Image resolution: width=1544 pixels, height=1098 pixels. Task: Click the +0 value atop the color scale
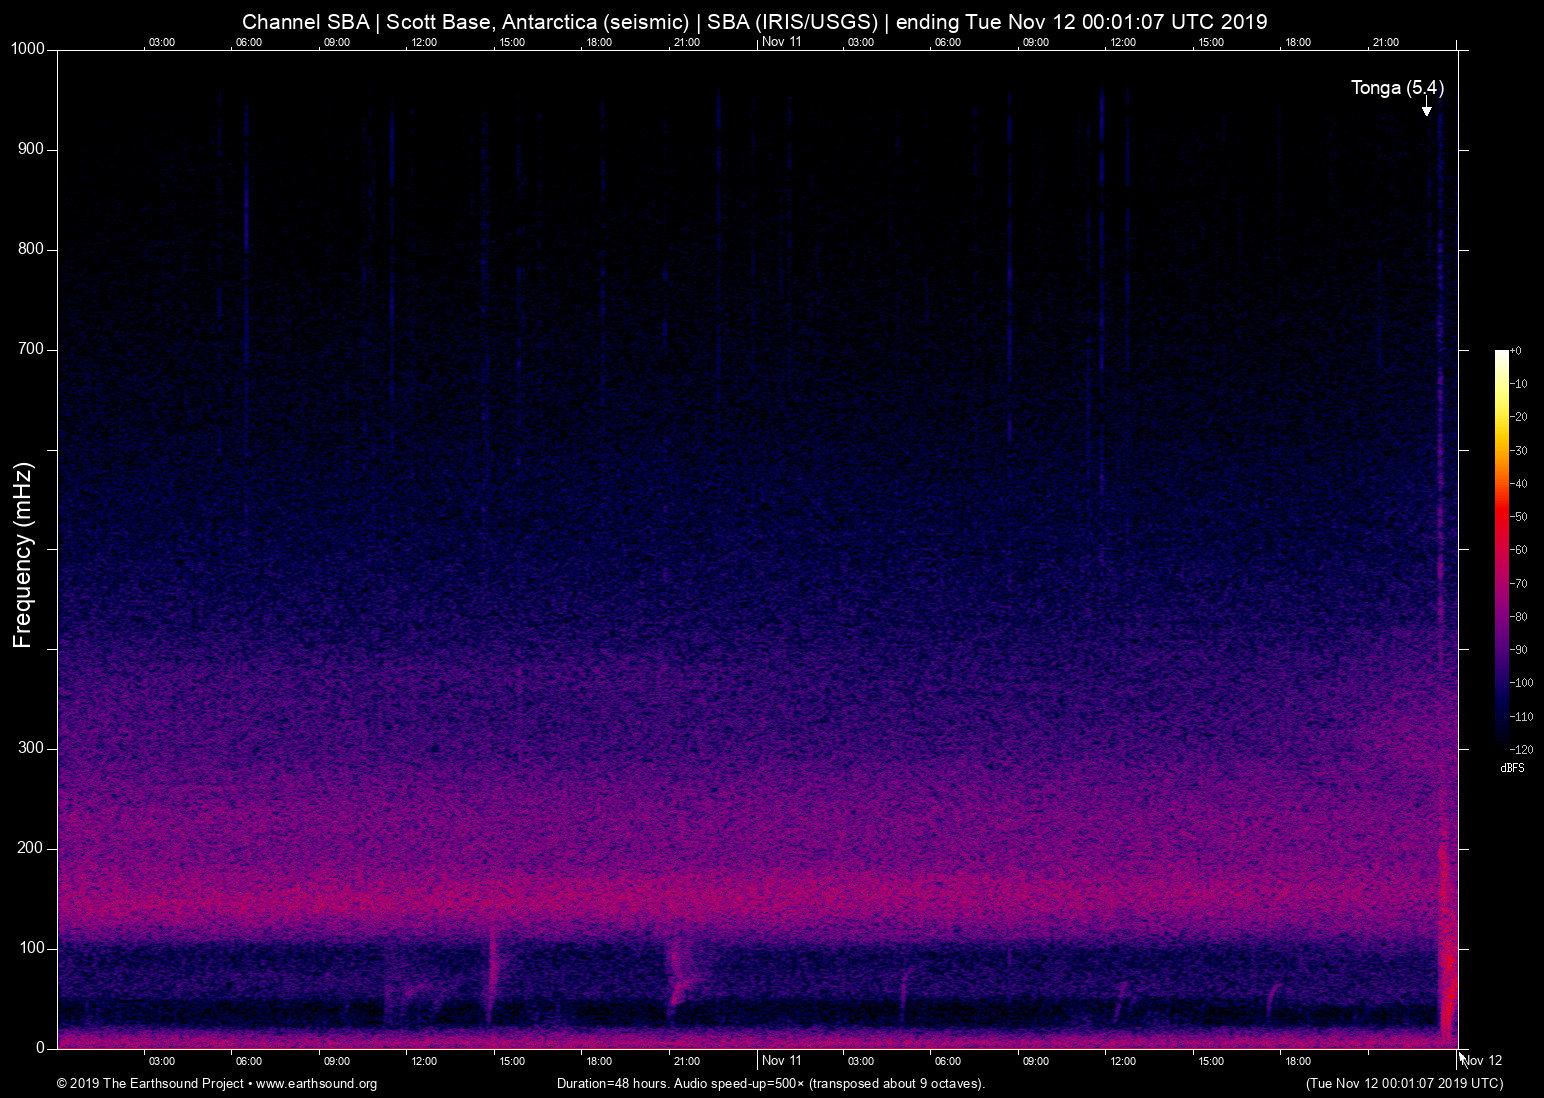click(1516, 351)
